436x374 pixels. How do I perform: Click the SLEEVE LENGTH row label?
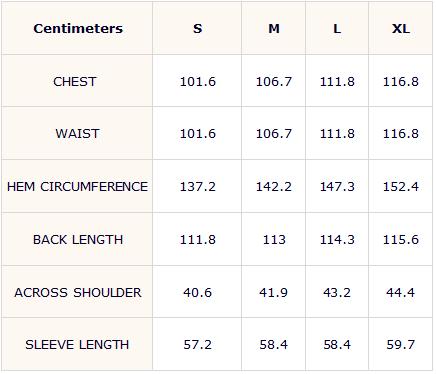coord(77,345)
